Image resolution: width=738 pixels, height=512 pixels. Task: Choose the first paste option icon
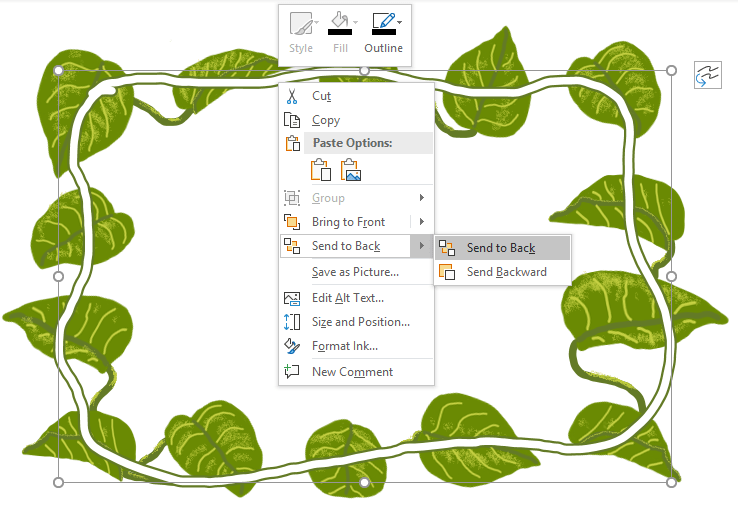pos(321,169)
